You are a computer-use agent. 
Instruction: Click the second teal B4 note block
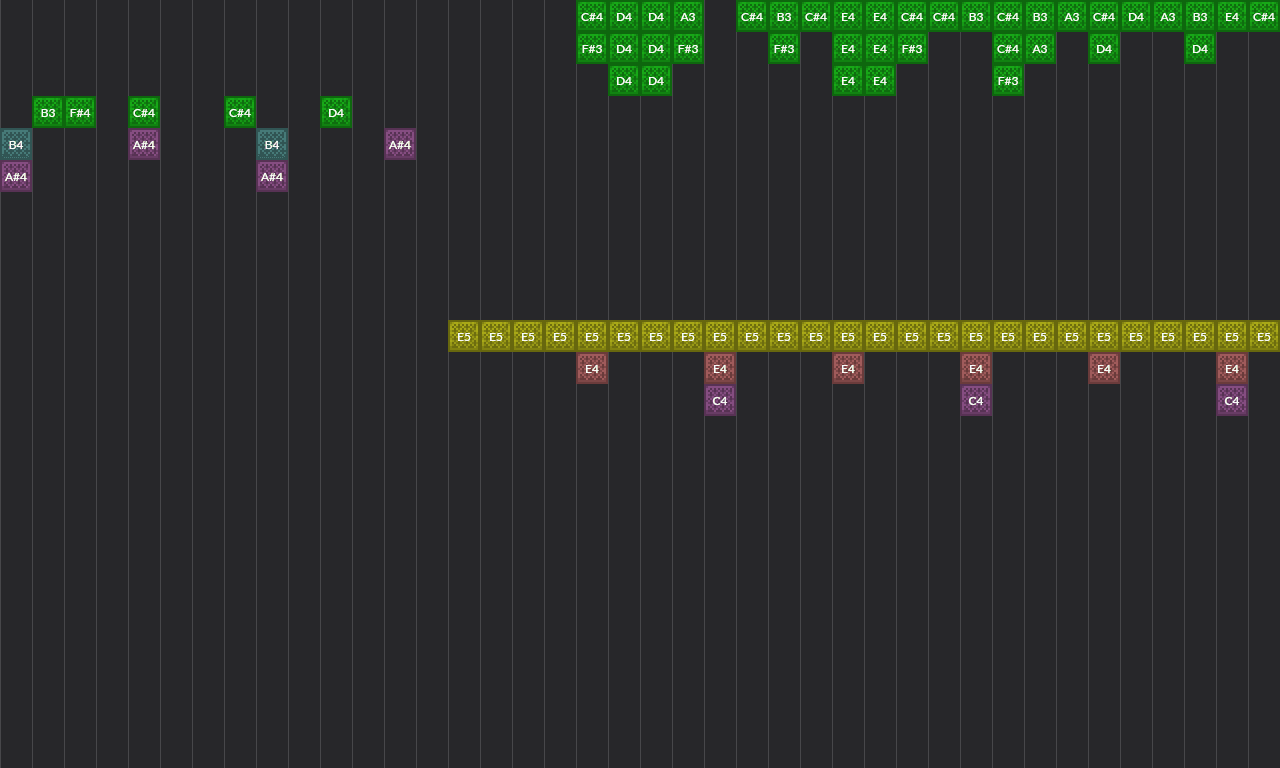[272, 145]
